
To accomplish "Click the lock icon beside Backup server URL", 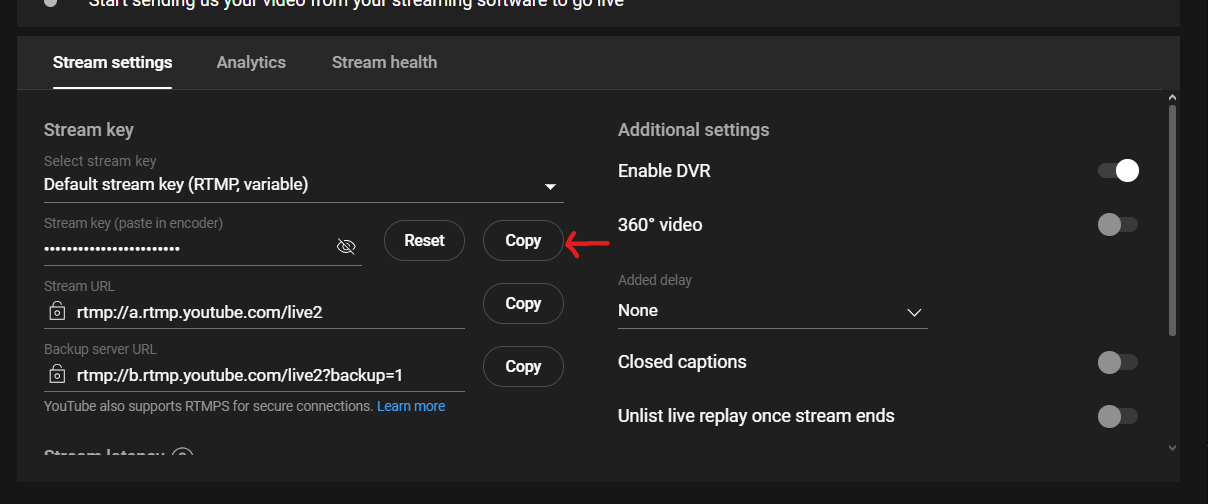I will click(58, 375).
